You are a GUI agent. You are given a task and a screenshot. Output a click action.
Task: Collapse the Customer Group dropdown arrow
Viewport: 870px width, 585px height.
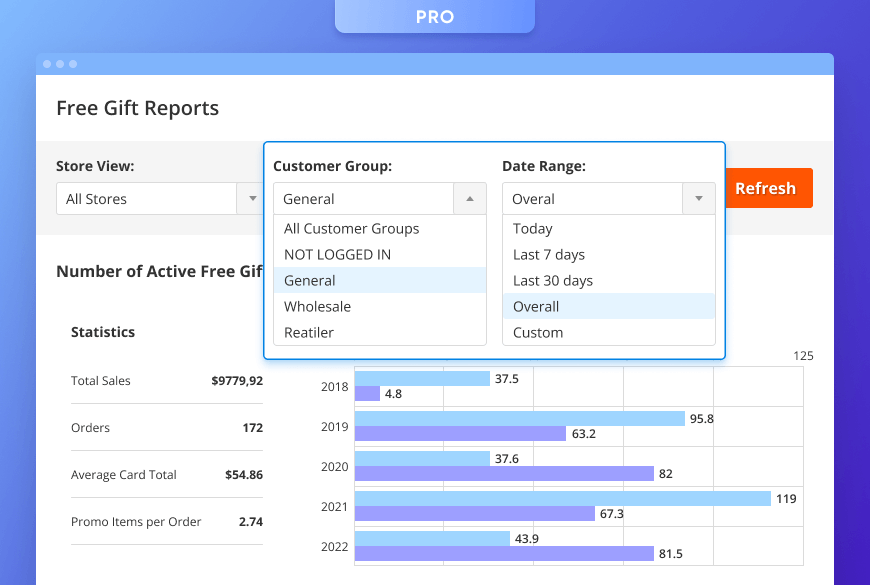(x=470, y=199)
